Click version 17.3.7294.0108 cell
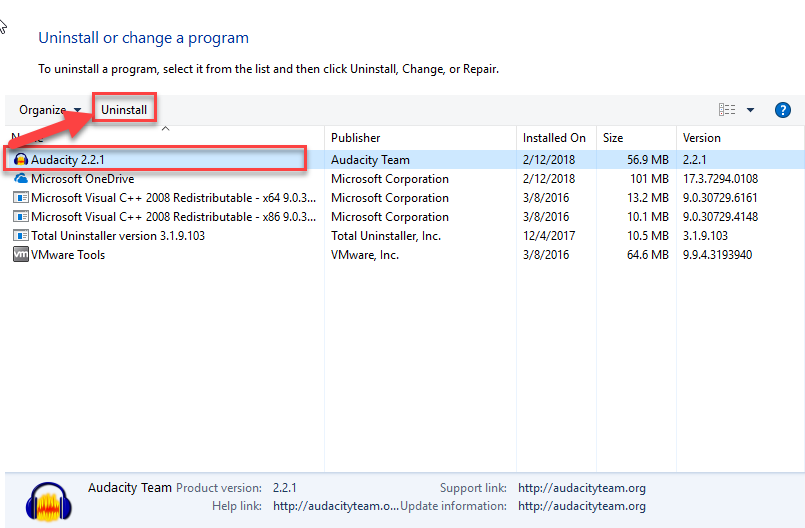Image resolution: width=805 pixels, height=528 pixels. click(x=720, y=179)
